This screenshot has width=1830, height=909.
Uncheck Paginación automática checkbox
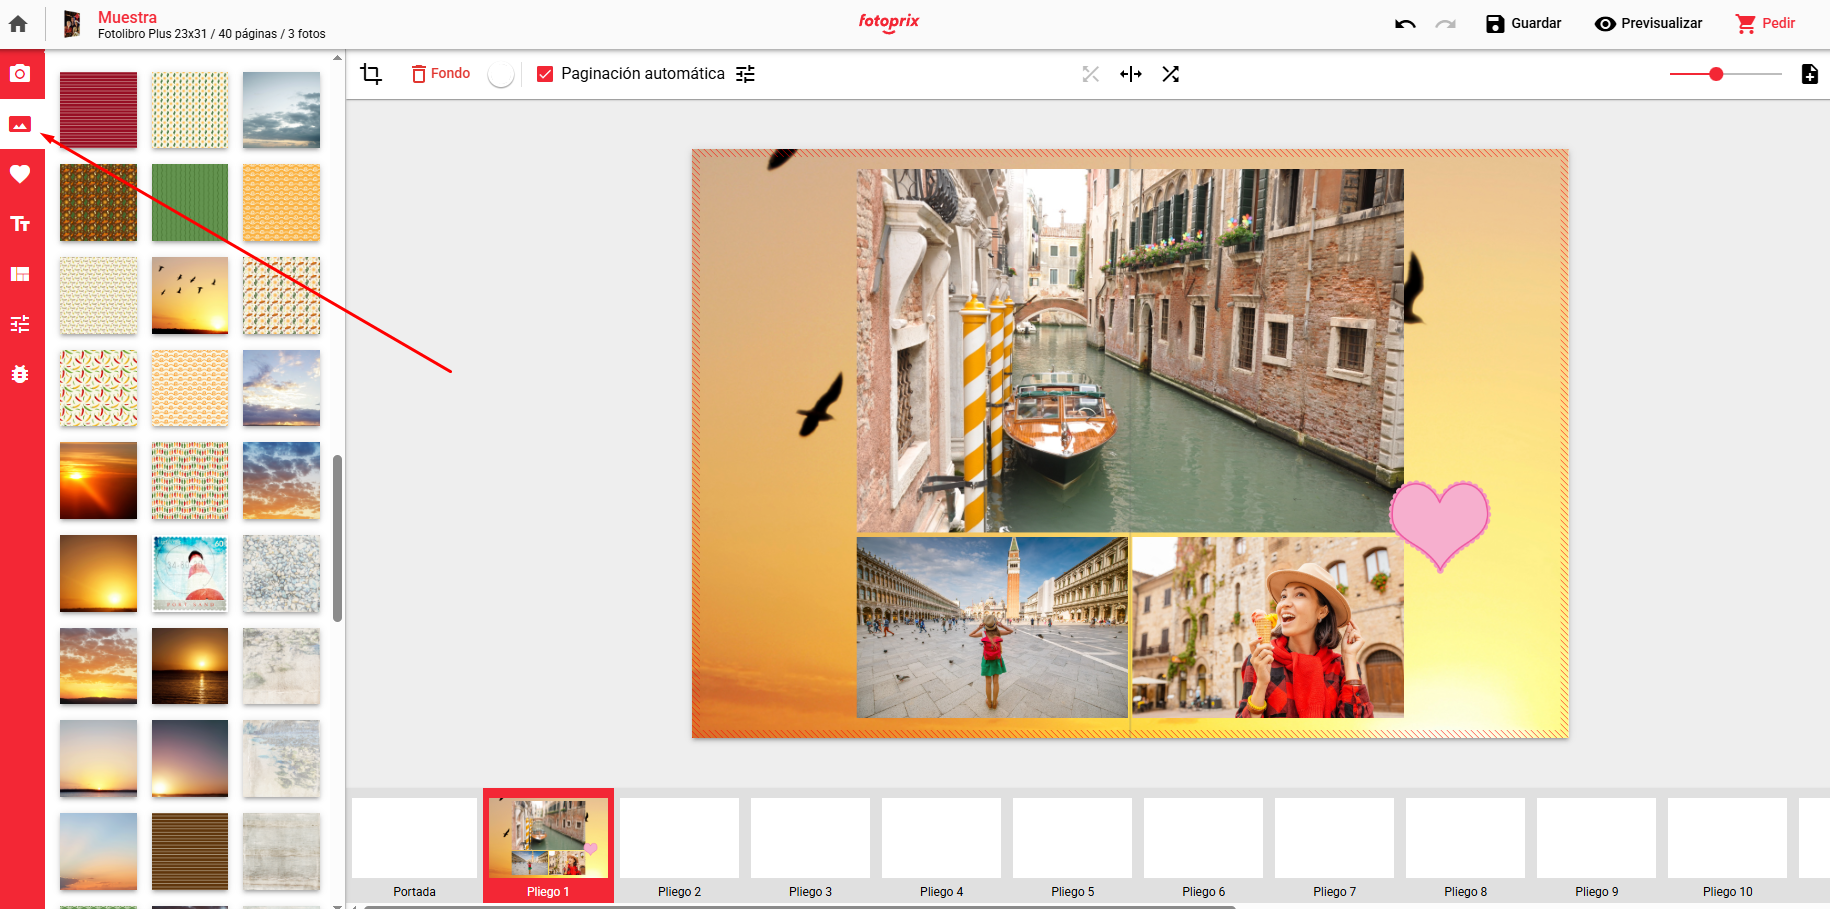tap(545, 74)
